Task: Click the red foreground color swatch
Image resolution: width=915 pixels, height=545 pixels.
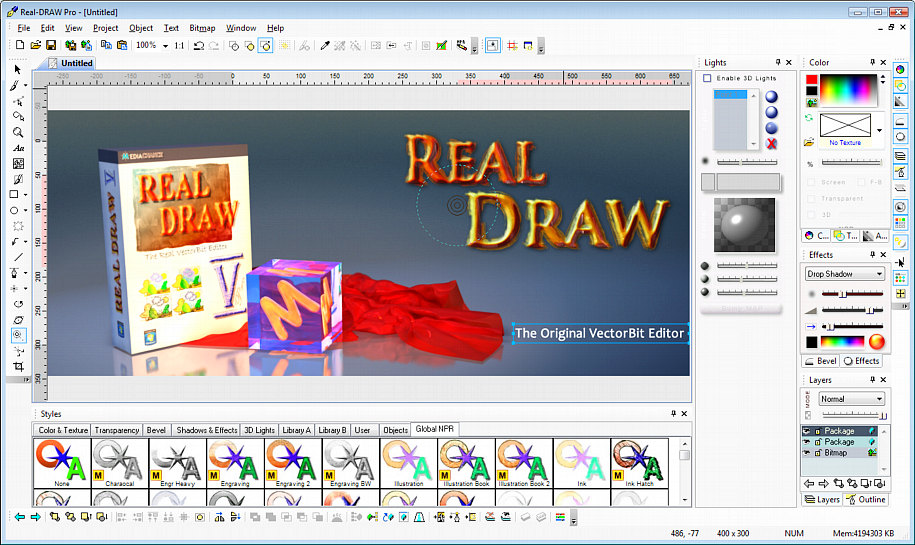Action: (812, 79)
